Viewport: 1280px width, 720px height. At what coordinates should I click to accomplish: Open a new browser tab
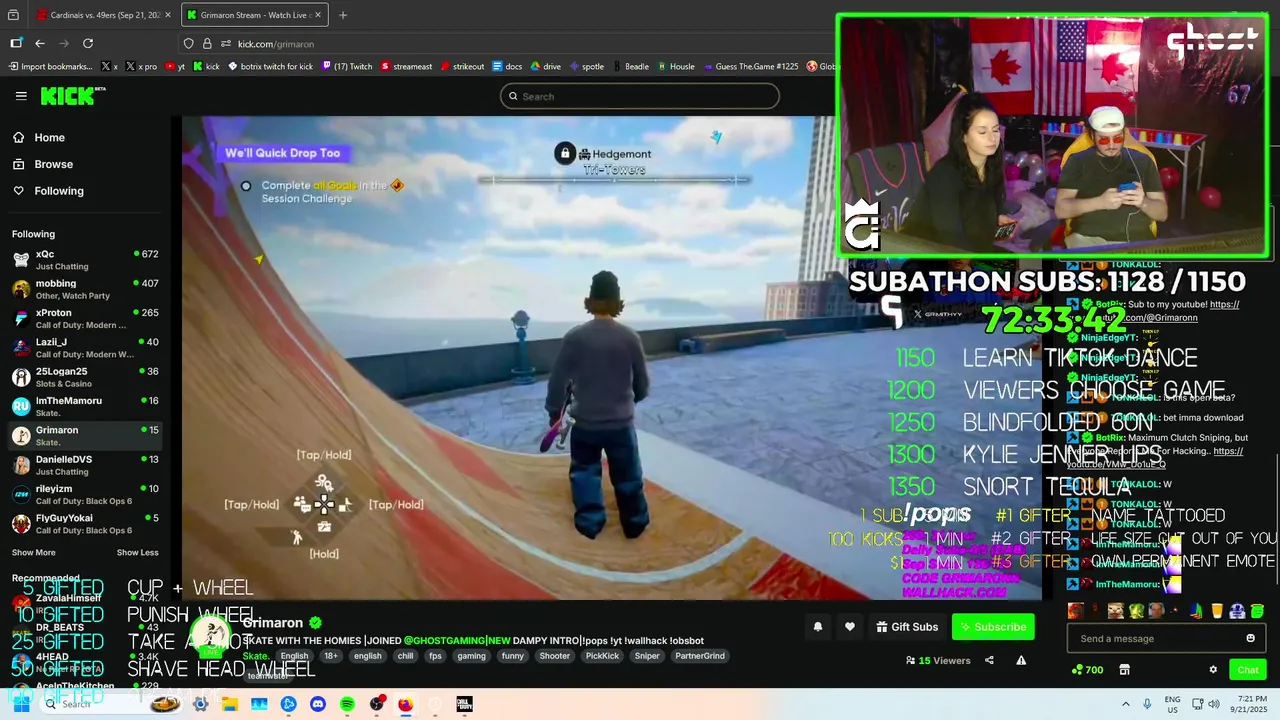tap(343, 15)
